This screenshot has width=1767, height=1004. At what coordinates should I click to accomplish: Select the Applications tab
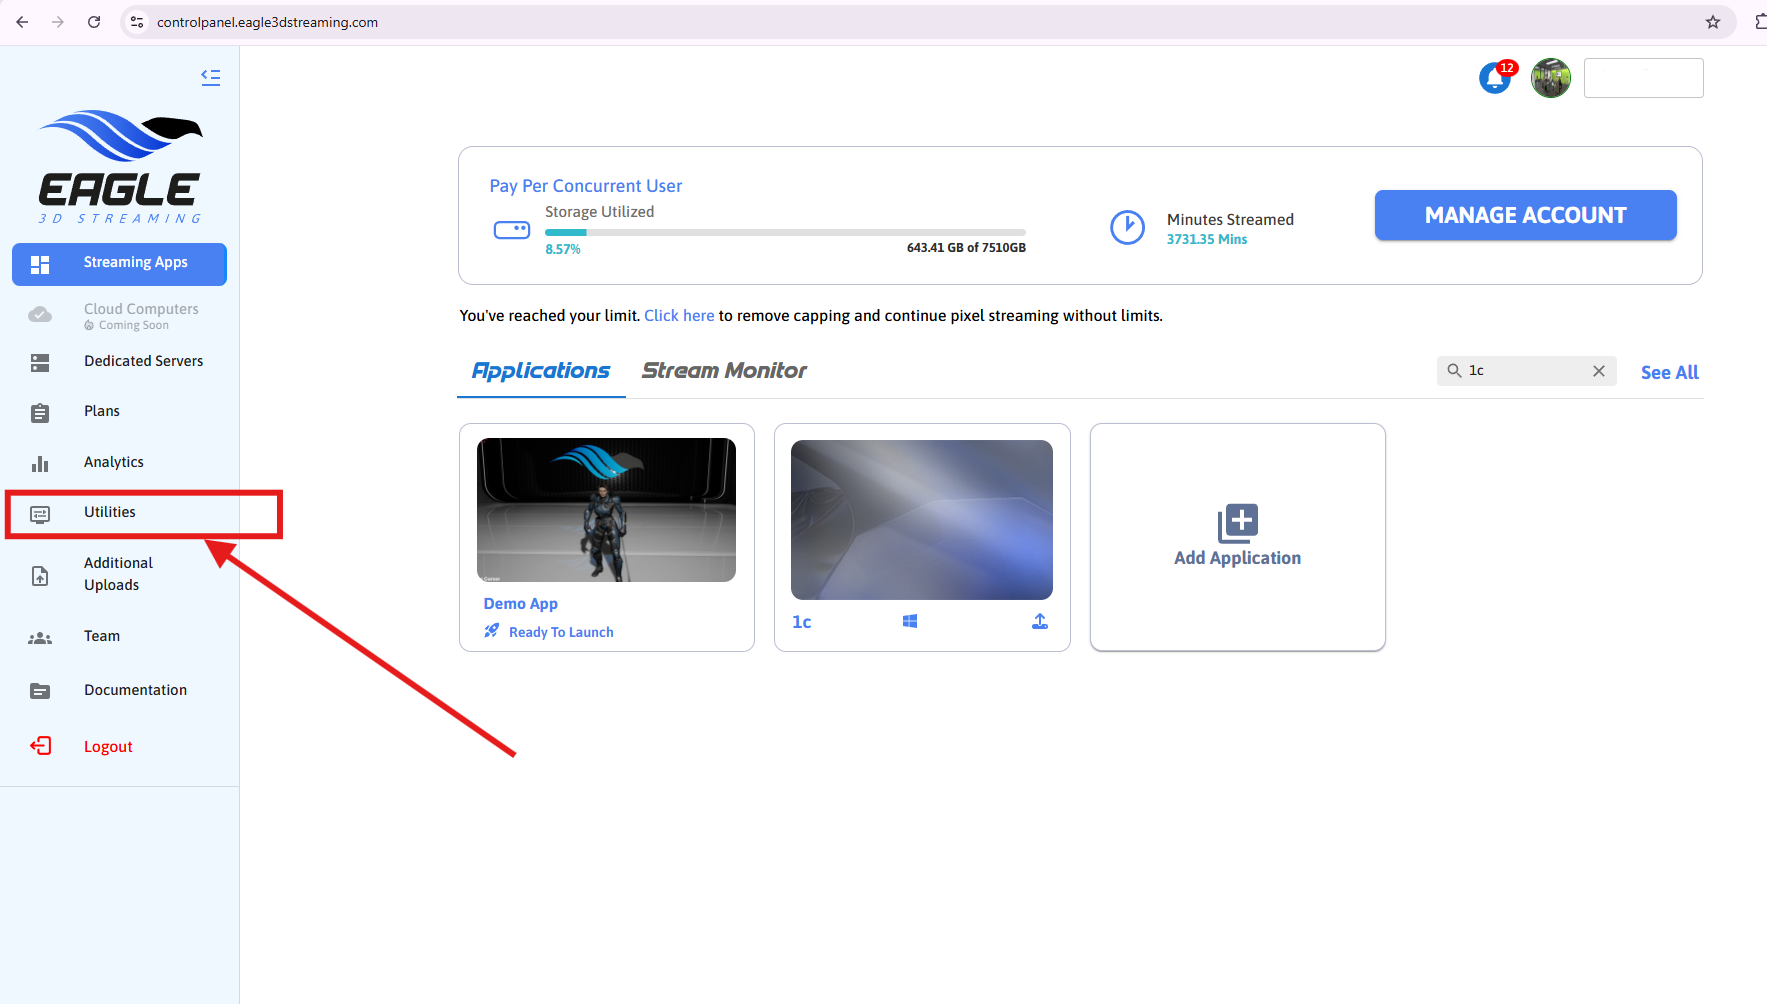pyautogui.click(x=541, y=371)
